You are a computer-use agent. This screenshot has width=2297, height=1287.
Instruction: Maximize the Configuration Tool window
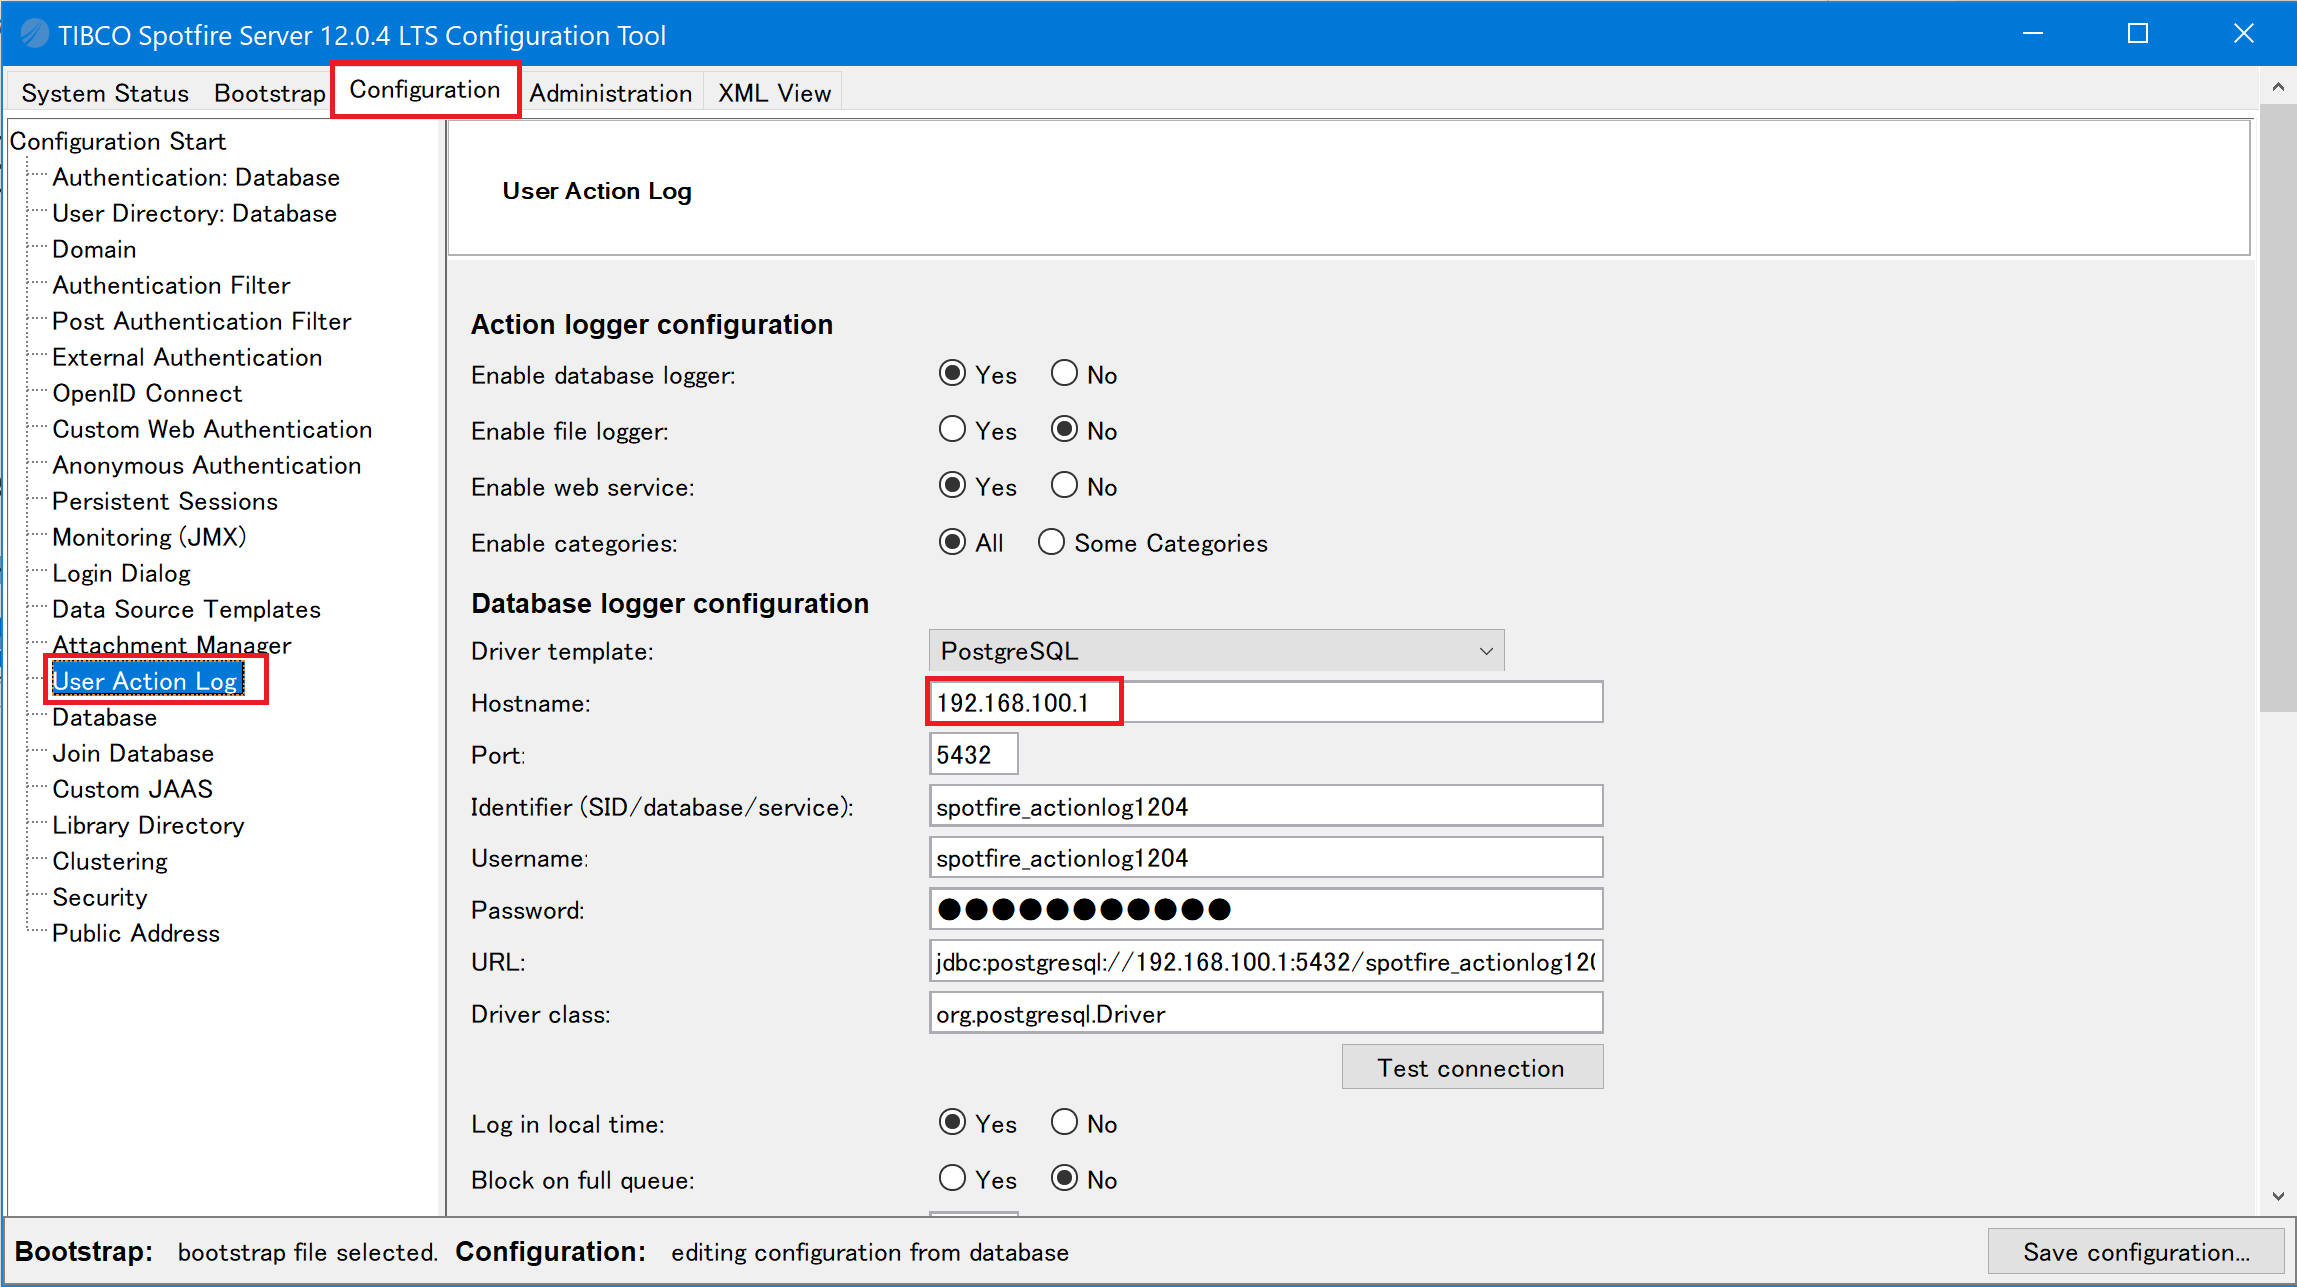tap(2138, 34)
